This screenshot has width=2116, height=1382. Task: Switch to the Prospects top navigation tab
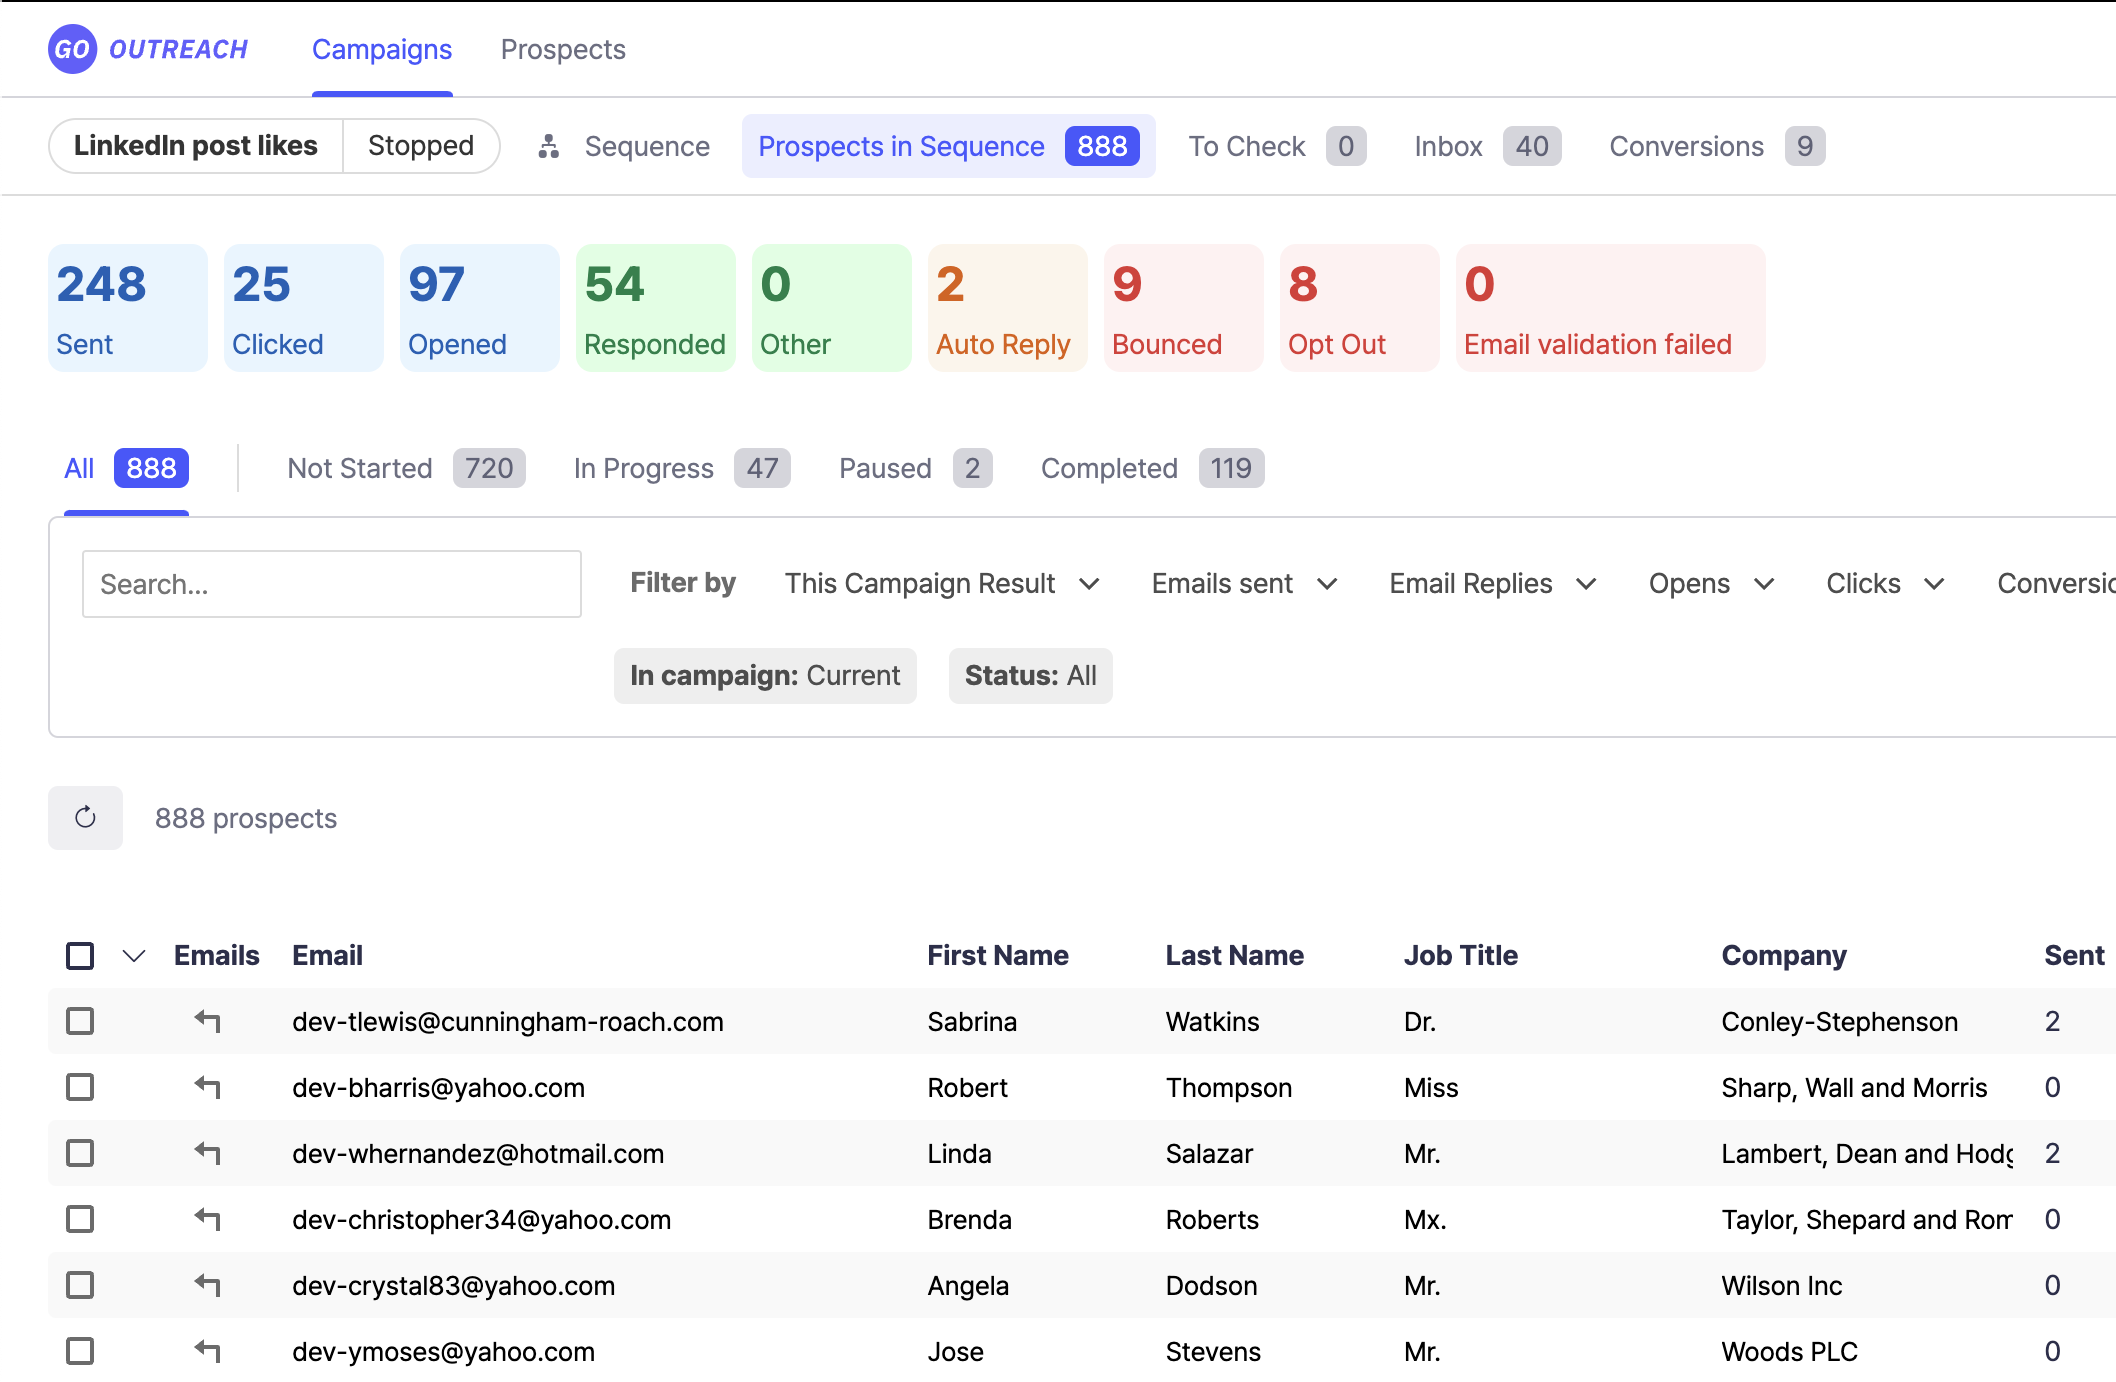563,50
